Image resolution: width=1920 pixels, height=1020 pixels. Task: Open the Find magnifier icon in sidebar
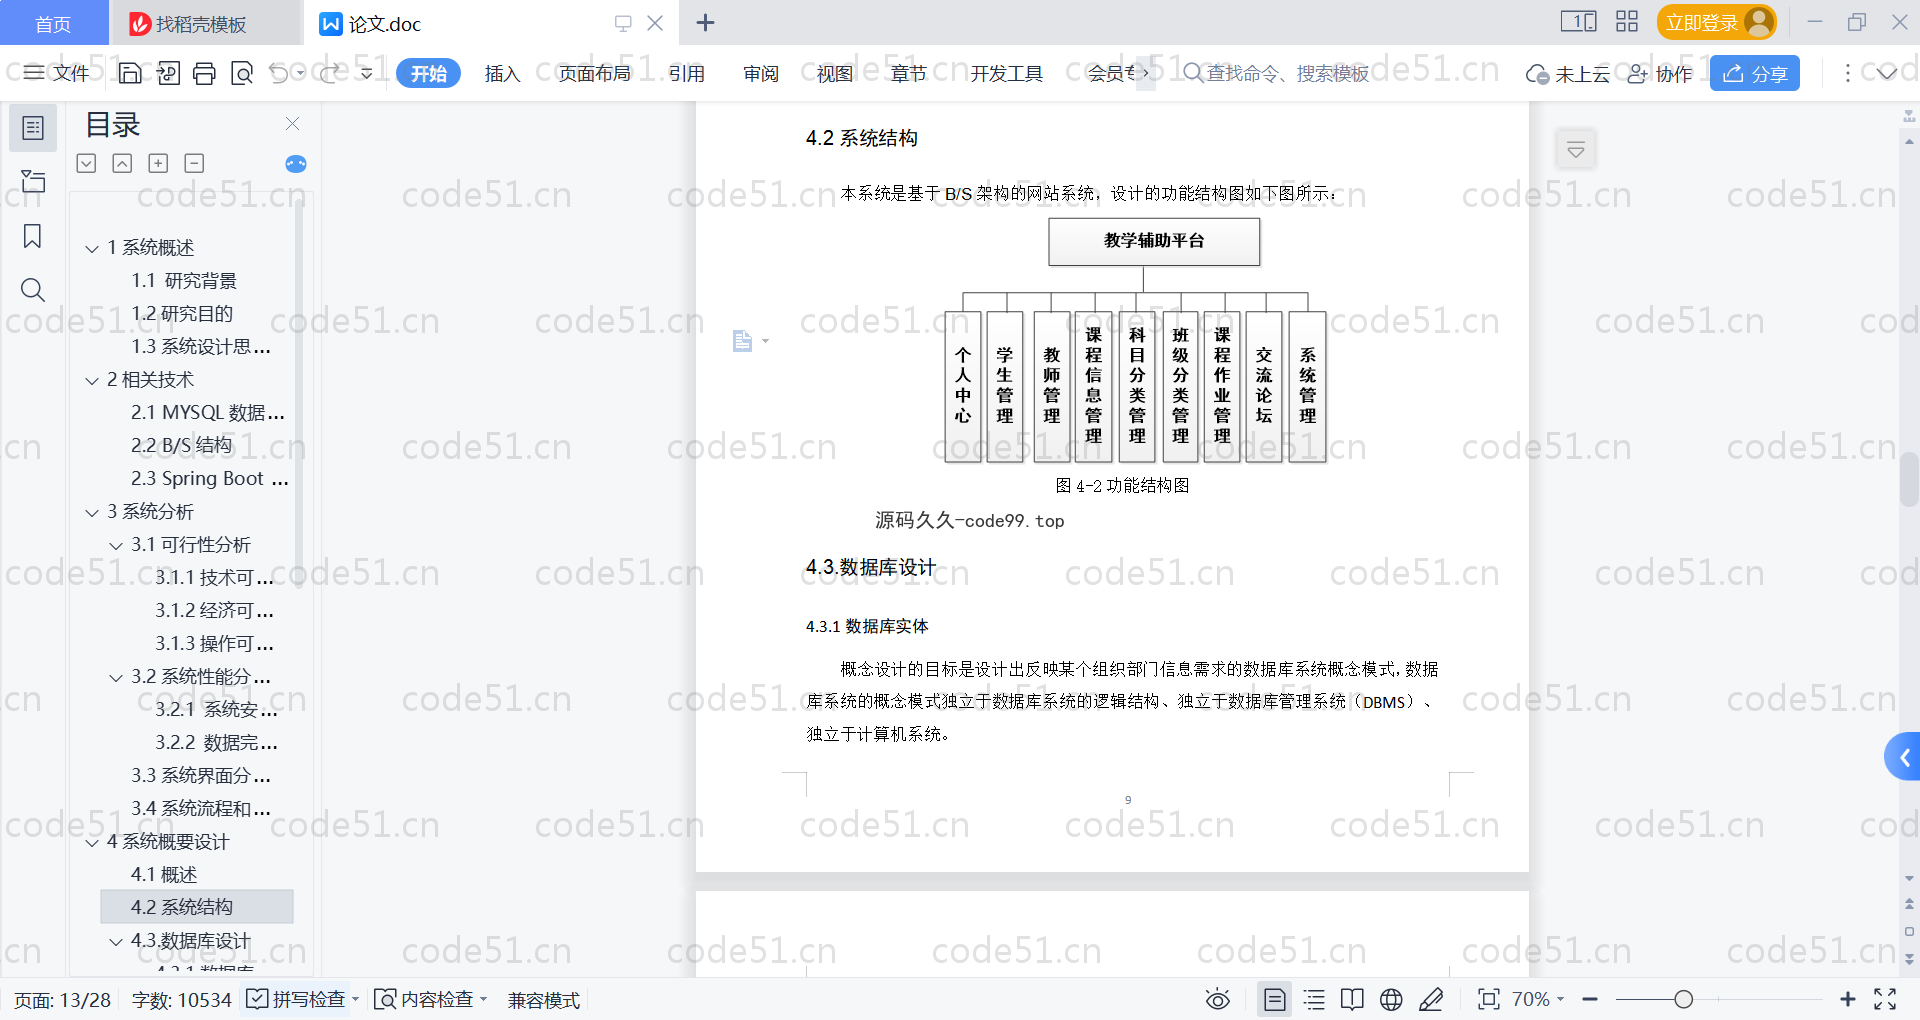[x=33, y=290]
